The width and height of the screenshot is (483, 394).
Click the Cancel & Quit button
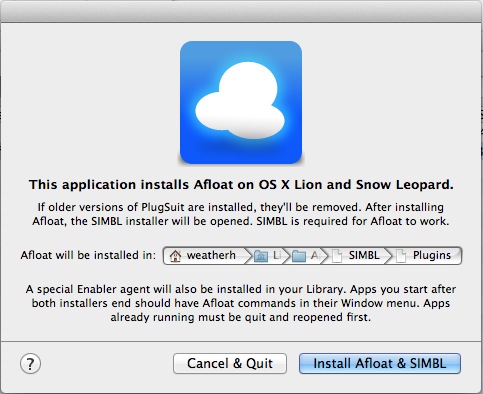click(x=230, y=363)
